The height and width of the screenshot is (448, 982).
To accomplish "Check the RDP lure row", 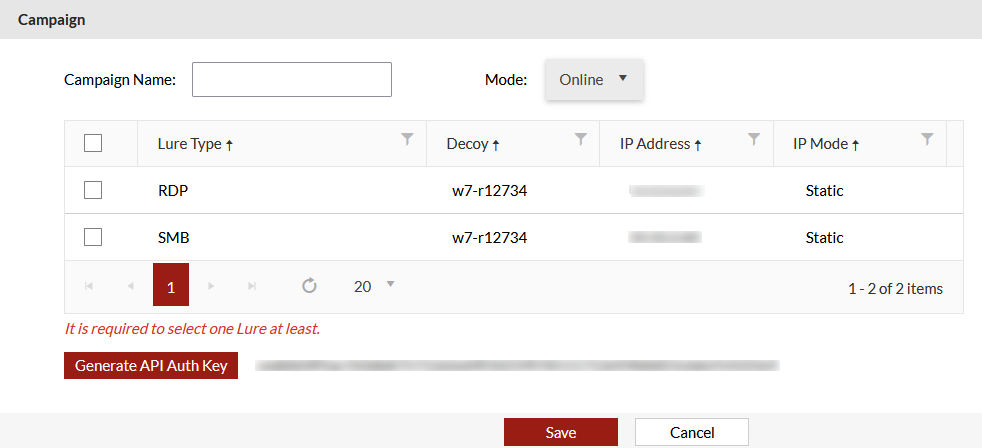I will [93, 190].
